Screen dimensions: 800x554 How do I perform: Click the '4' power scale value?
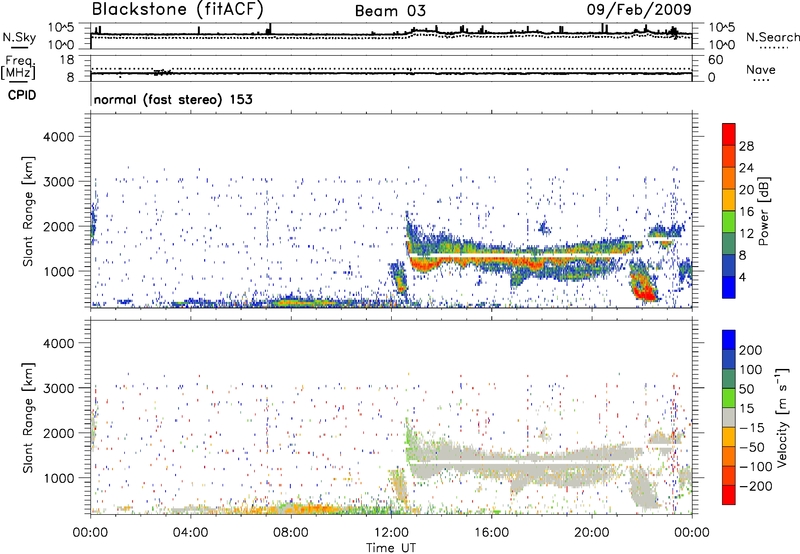[742, 277]
